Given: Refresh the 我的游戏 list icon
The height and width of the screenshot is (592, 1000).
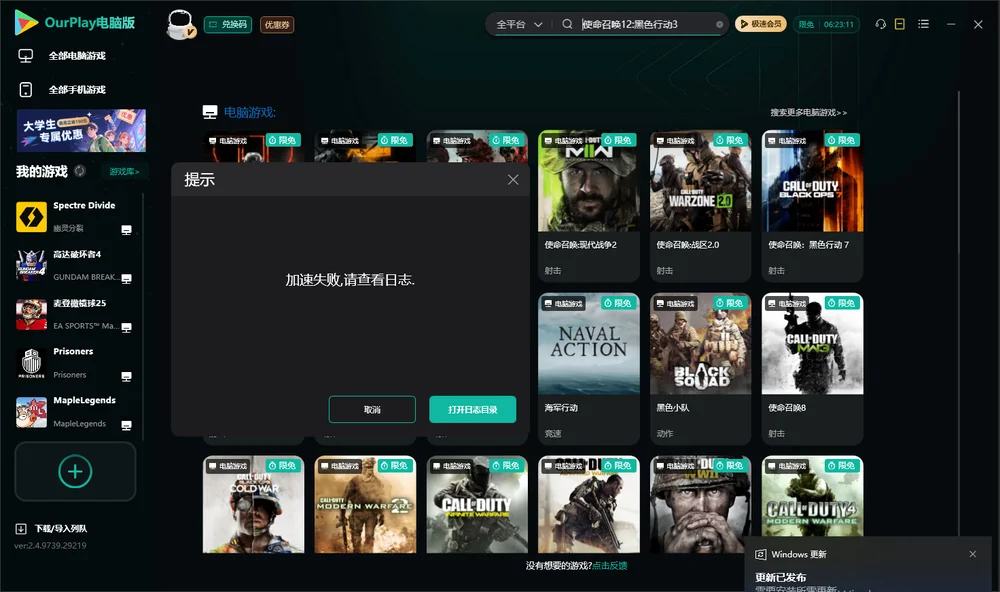Looking at the screenshot, I should coord(80,171).
